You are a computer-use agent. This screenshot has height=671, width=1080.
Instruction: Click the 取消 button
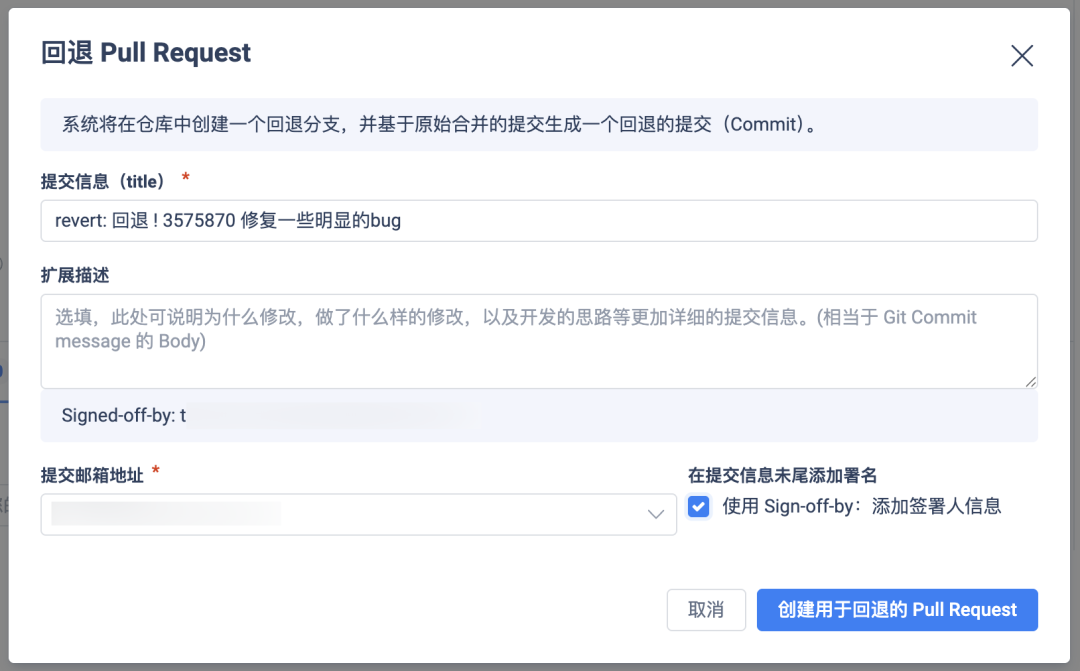click(x=706, y=609)
